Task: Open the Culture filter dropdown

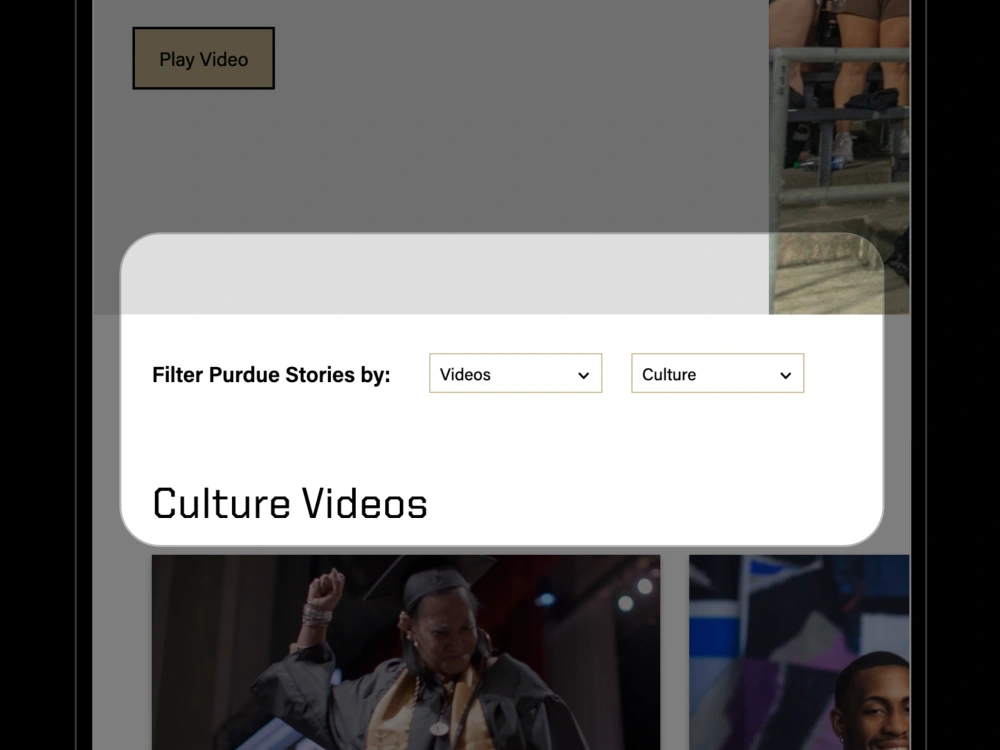Action: click(717, 373)
